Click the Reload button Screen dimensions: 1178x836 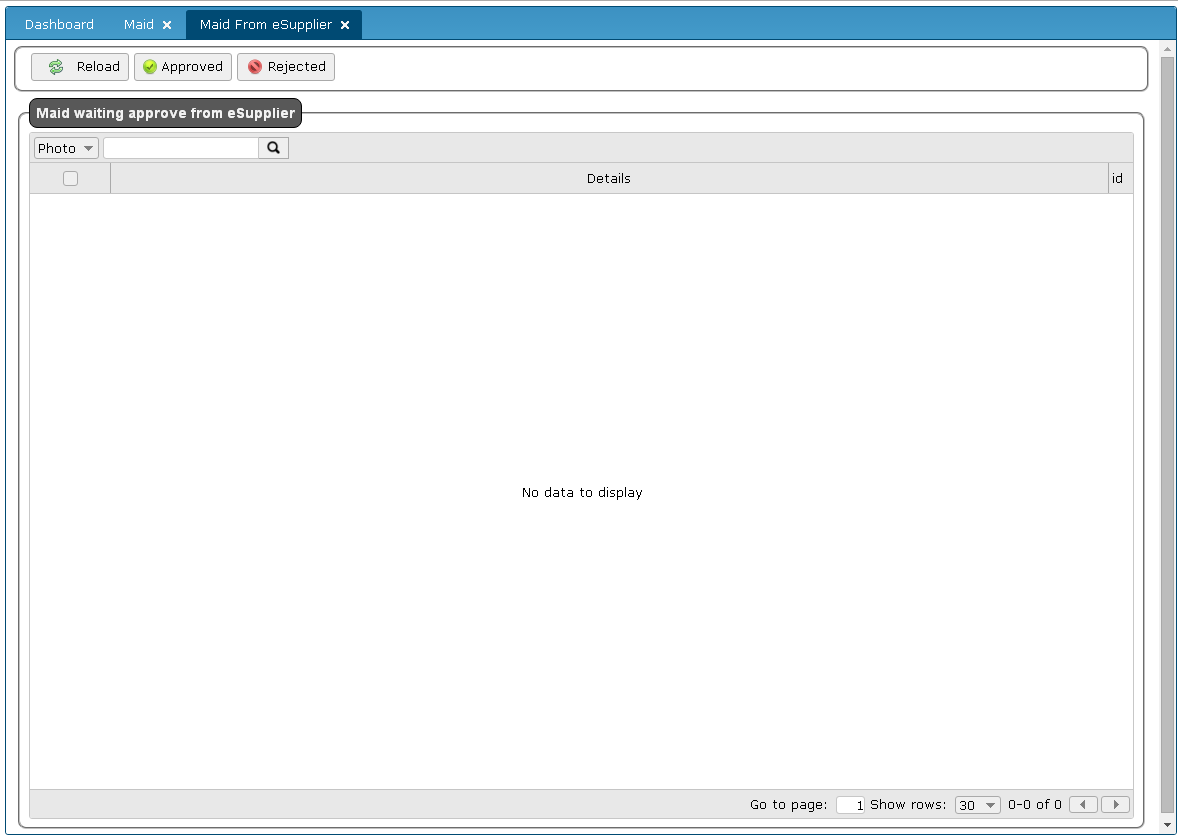pos(80,67)
